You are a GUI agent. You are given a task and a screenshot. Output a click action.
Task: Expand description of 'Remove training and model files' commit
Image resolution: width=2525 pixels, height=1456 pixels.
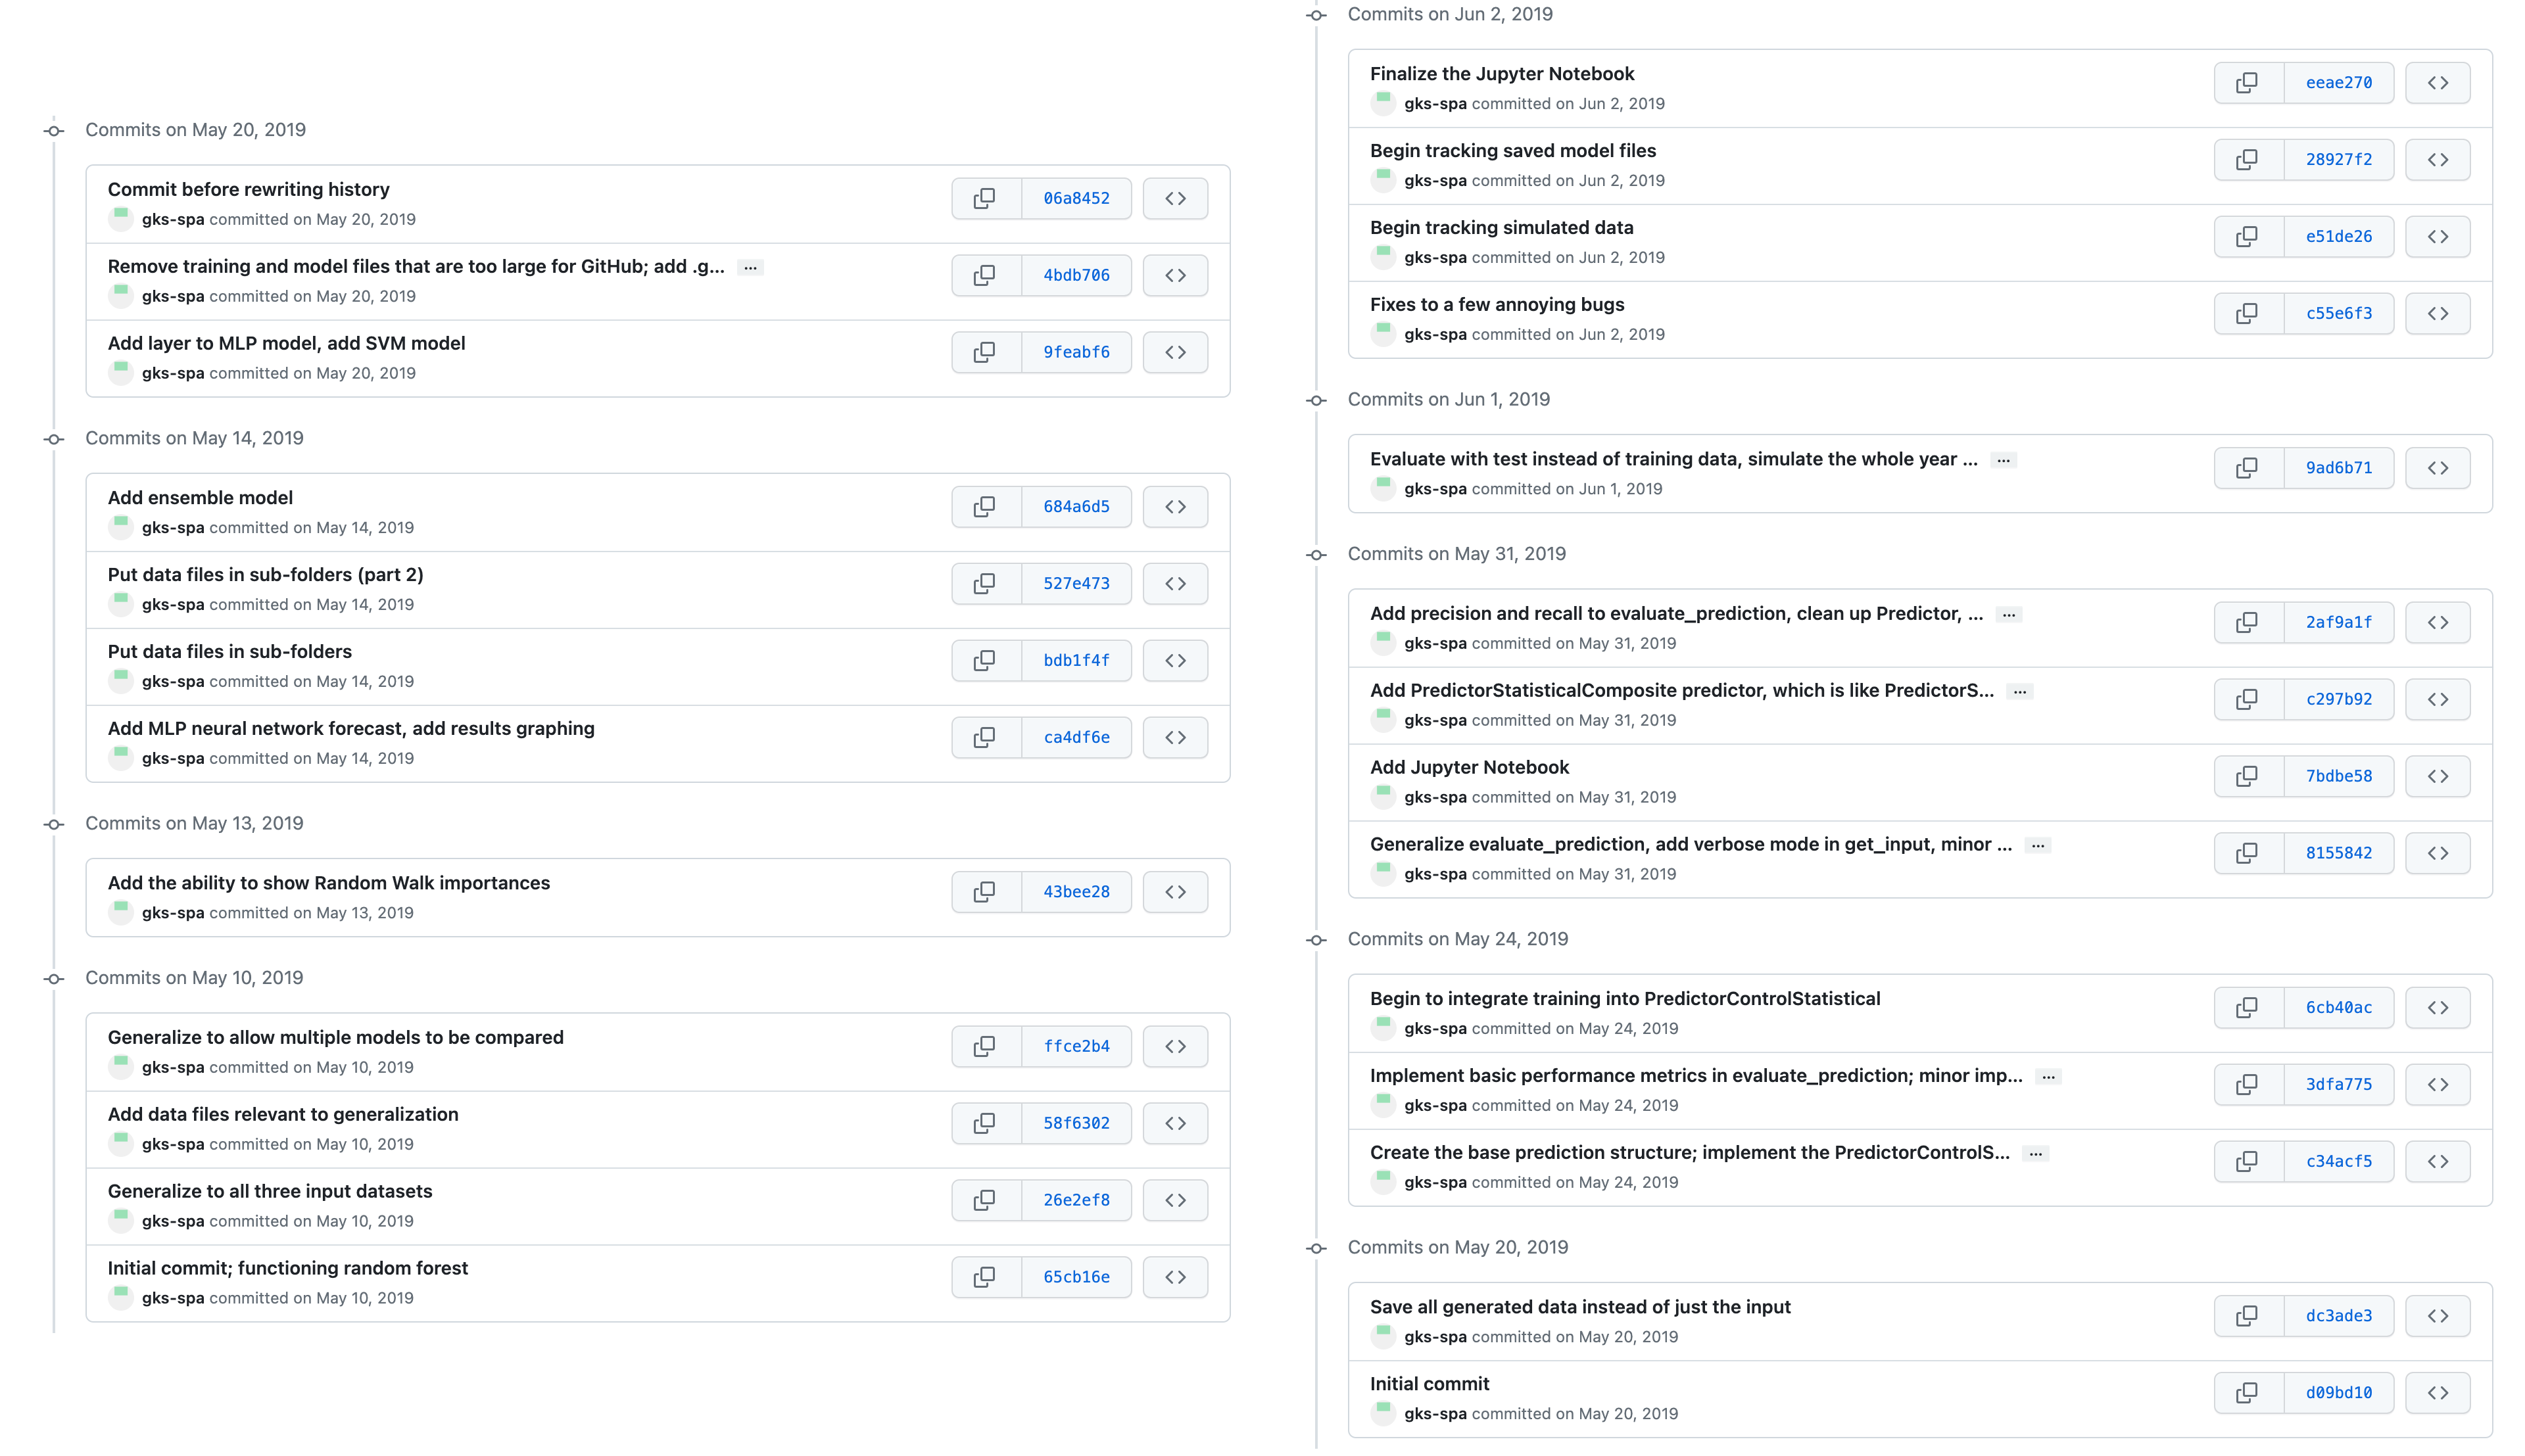(750, 268)
